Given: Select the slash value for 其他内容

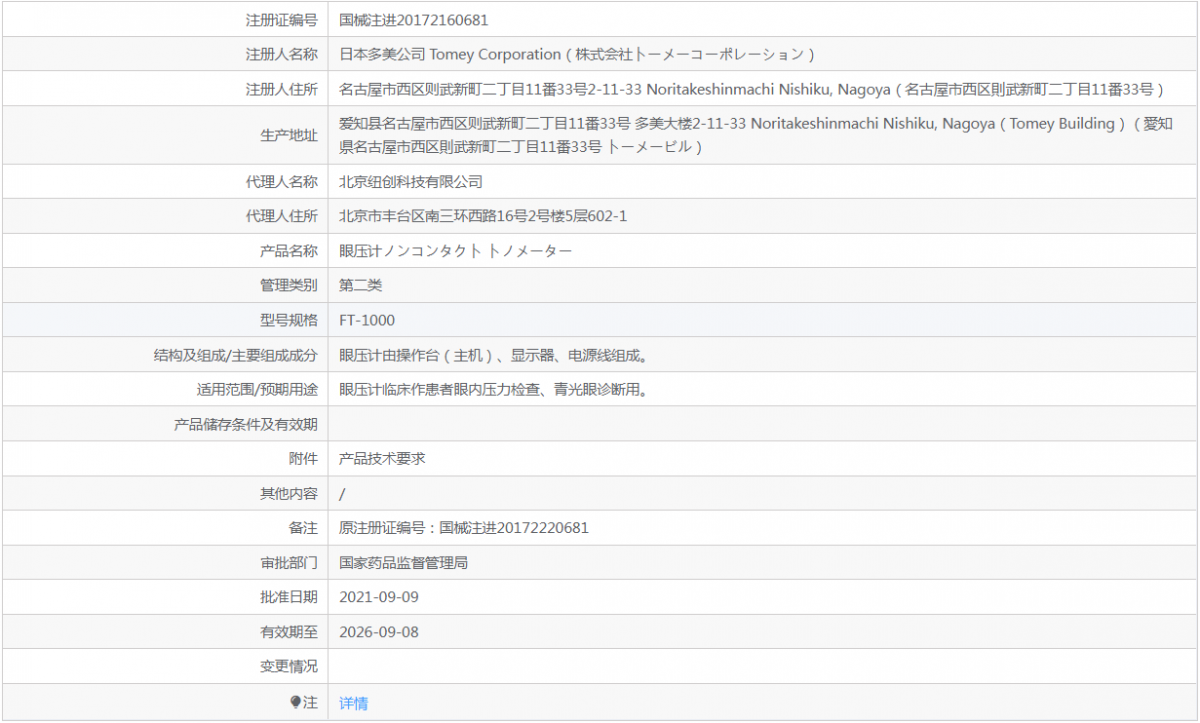Looking at the screenshot, I should (x=342, y=493).
